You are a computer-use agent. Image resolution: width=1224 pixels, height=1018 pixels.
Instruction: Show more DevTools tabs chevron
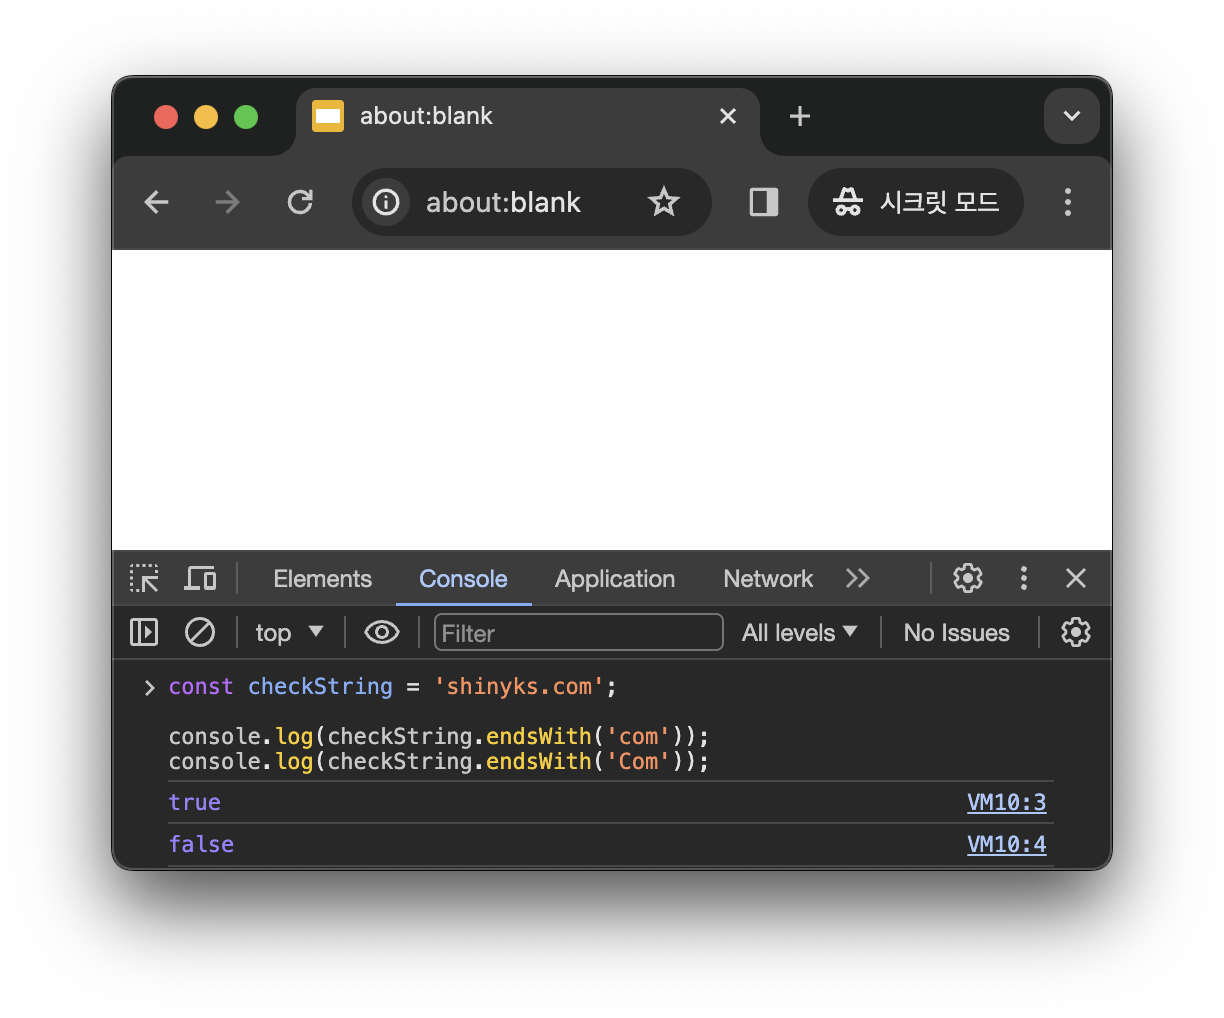click(857, 578)
